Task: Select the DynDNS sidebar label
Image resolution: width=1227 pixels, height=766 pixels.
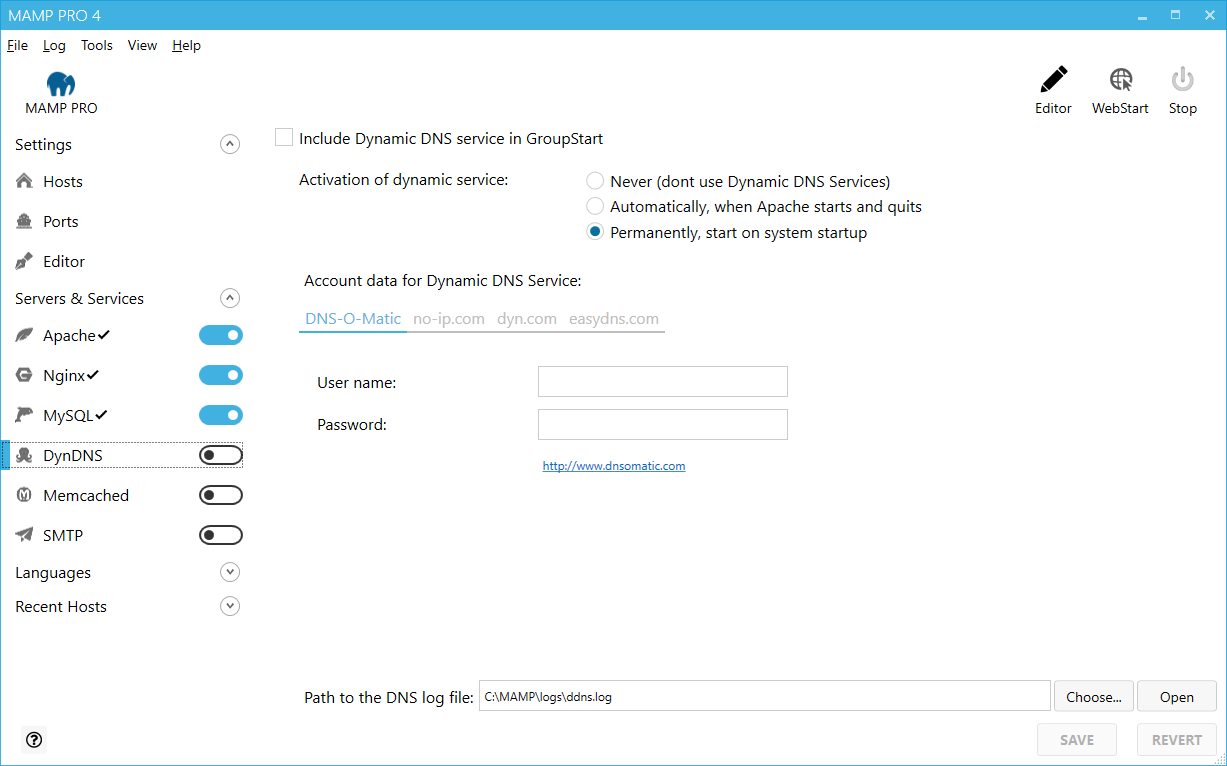Action: pyautogui.click(x=73, y=455)
